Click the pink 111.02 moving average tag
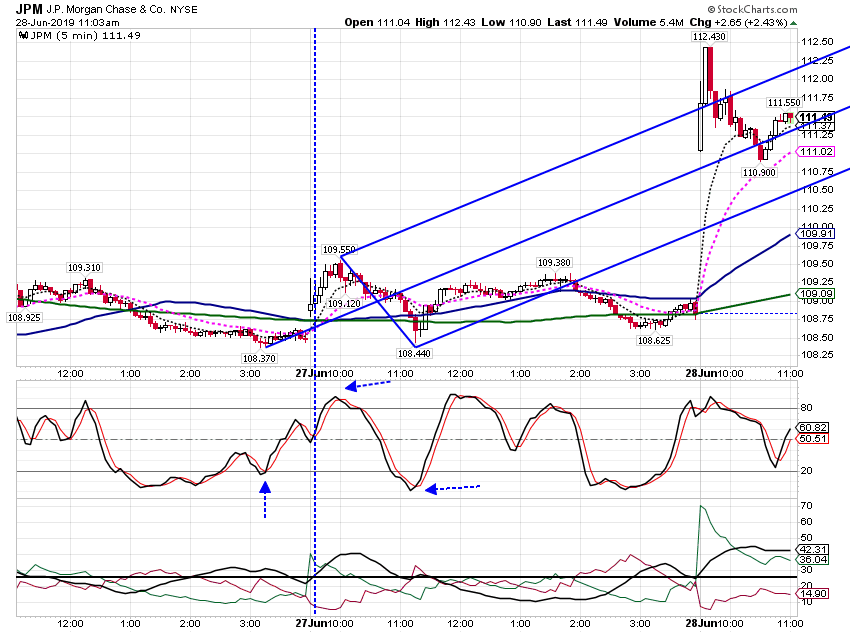The height and width of the screenshot is (633, 850). (816, 151)
